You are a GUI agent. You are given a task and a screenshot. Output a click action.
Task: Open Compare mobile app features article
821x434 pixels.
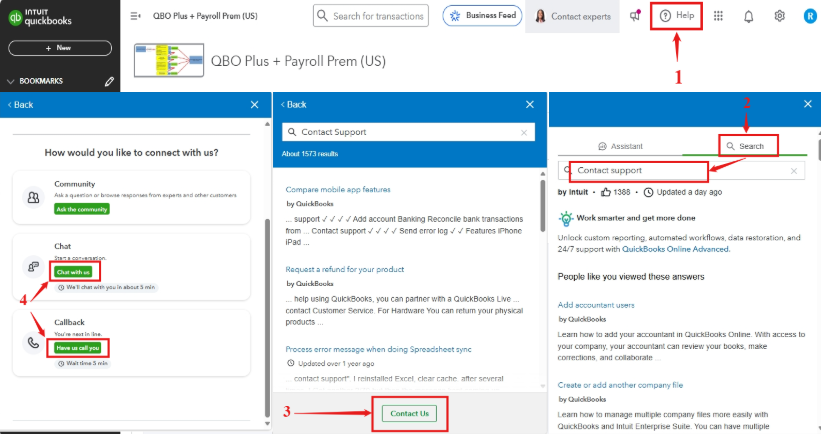338,190
